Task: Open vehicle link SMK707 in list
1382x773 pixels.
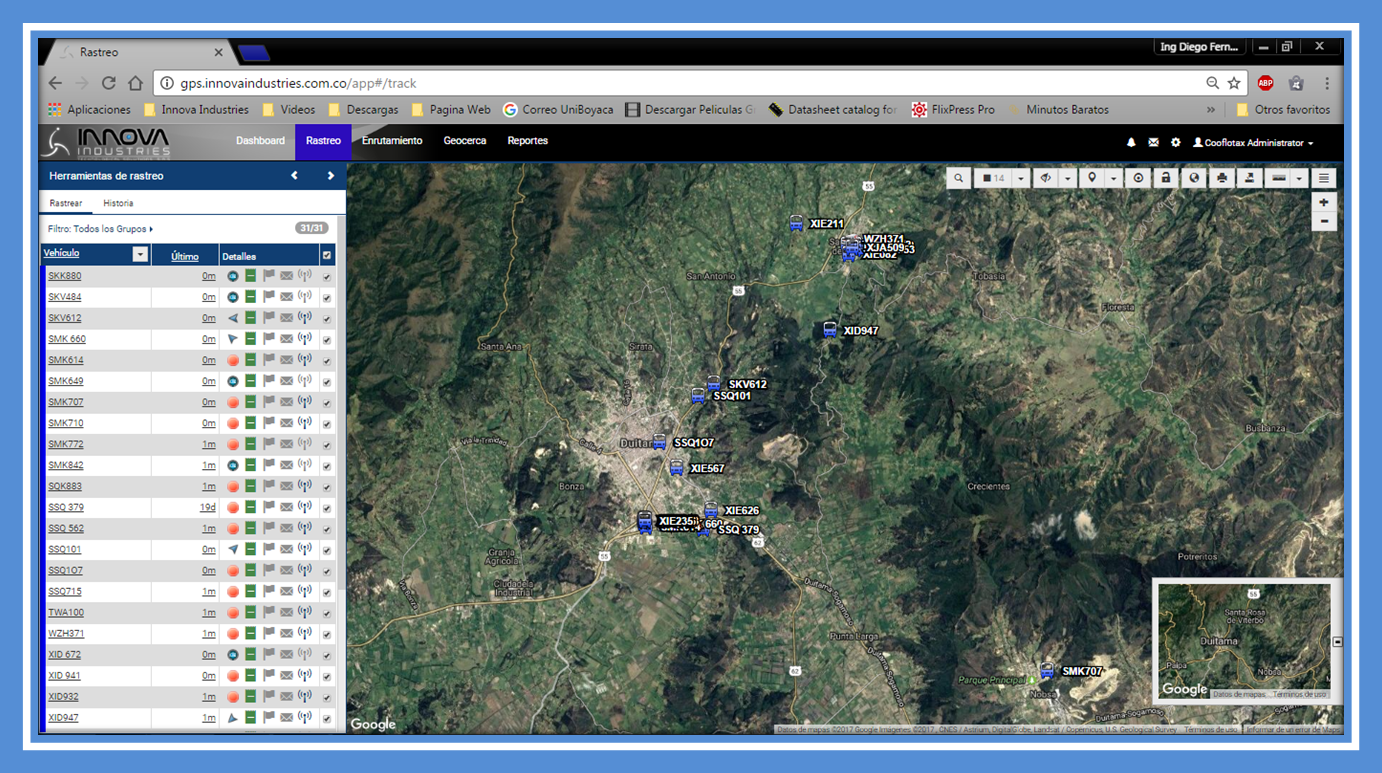Action: click(x=66, y=402)
